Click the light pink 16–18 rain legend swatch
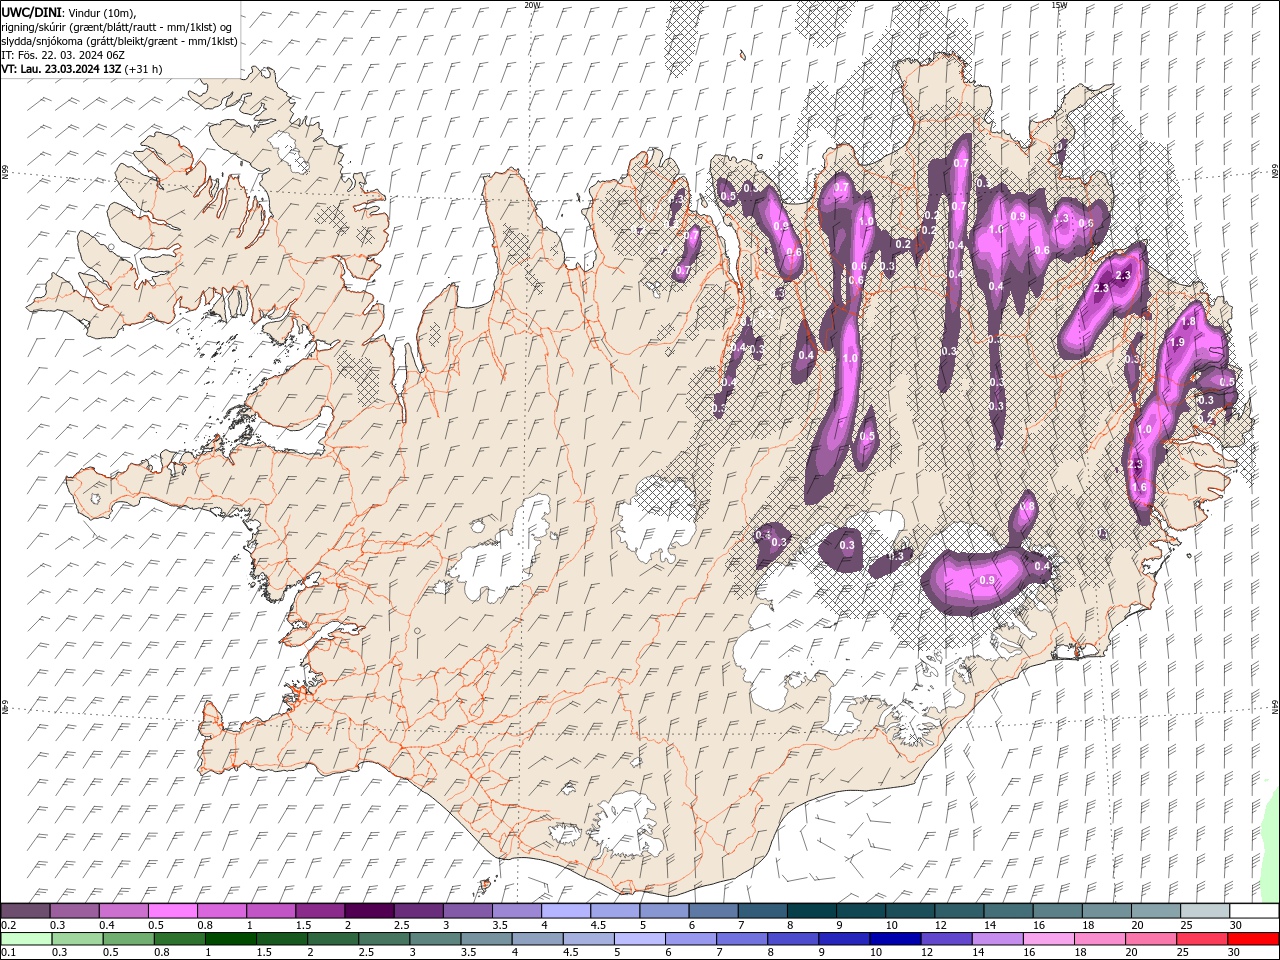The image size is (1280, 960). pyautogui.click(x=1049, y=939)
